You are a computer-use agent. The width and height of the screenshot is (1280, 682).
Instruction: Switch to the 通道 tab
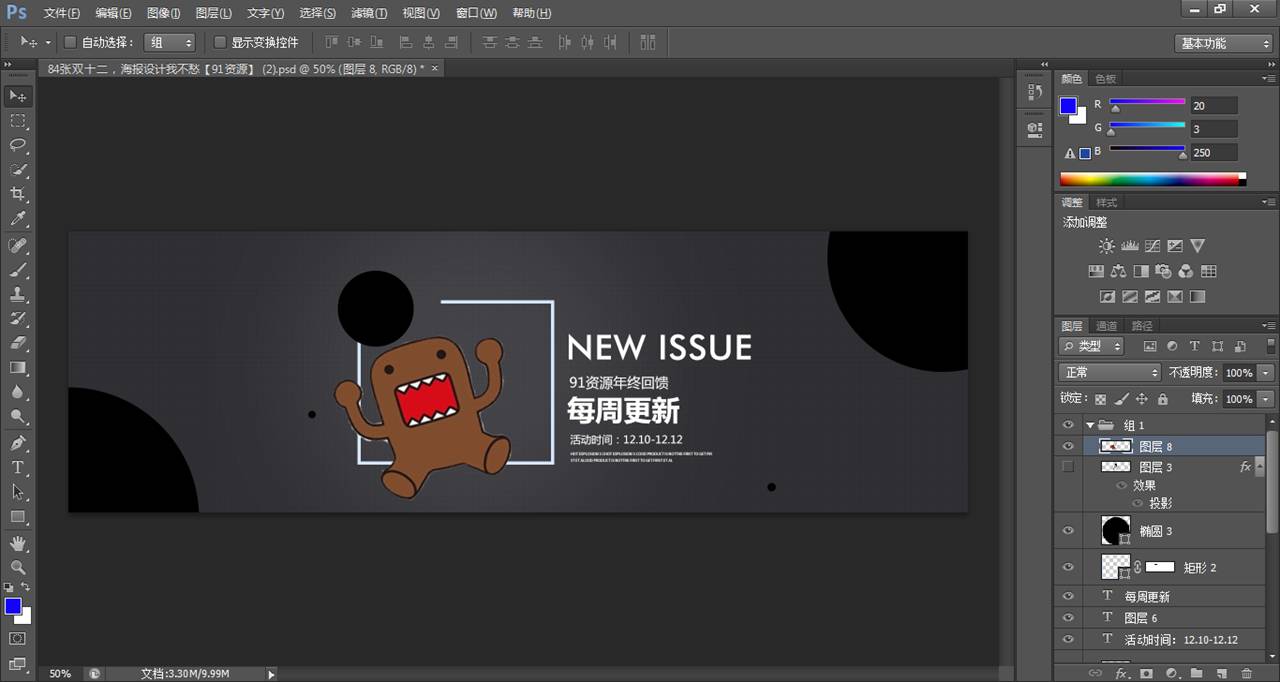tap(1106, 326)
